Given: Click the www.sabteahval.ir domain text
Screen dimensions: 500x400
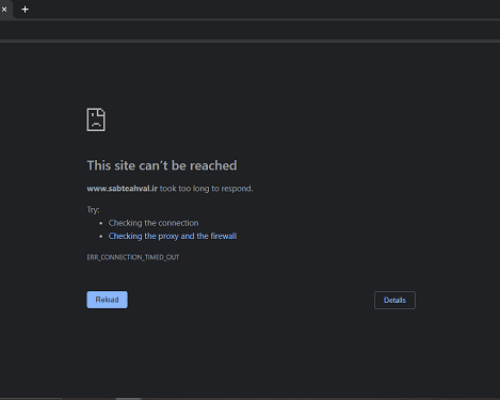Looking at the screenshot, I should pos(122,189).
